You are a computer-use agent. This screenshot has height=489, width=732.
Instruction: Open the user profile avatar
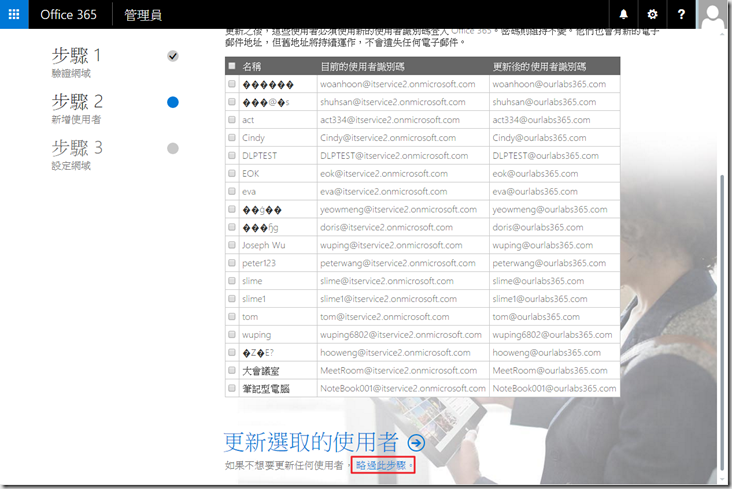[713, 16]
